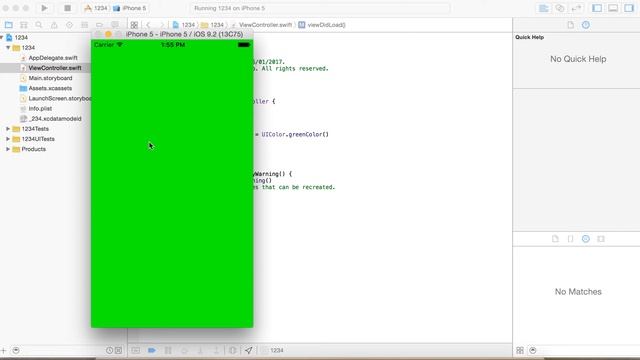The image size is (640, 360).
Task: Step into in the debugger
Action: click(x=200, y=350)
